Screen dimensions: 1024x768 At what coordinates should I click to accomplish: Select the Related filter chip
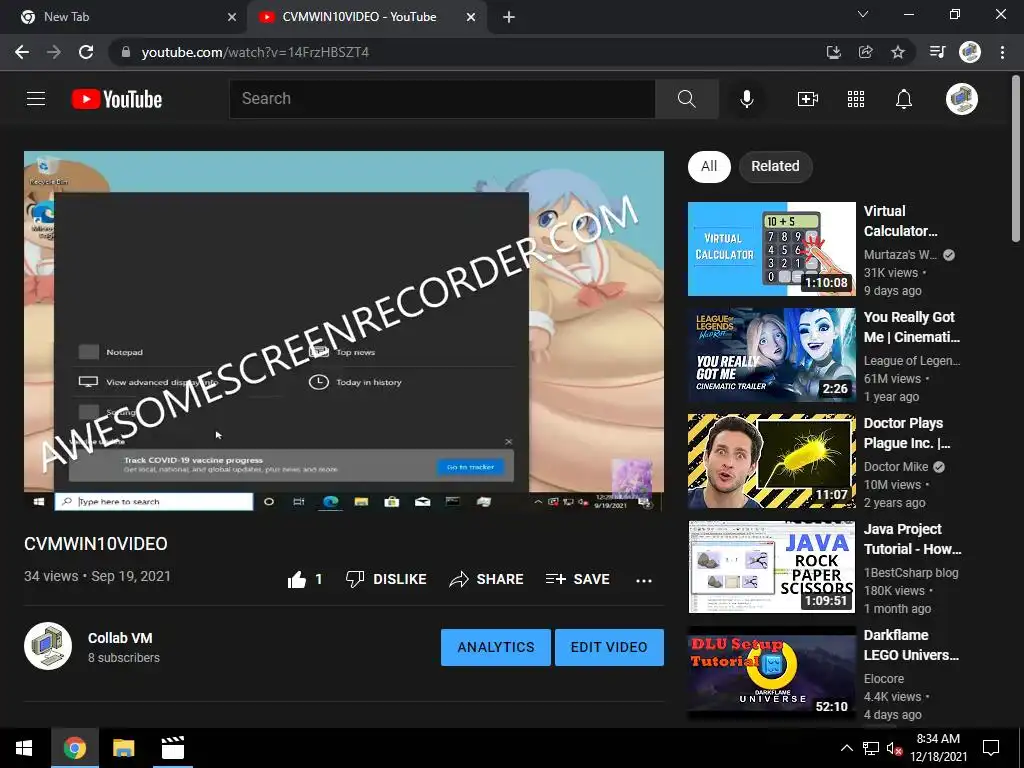pyautogui.click(x=775, y=166)
